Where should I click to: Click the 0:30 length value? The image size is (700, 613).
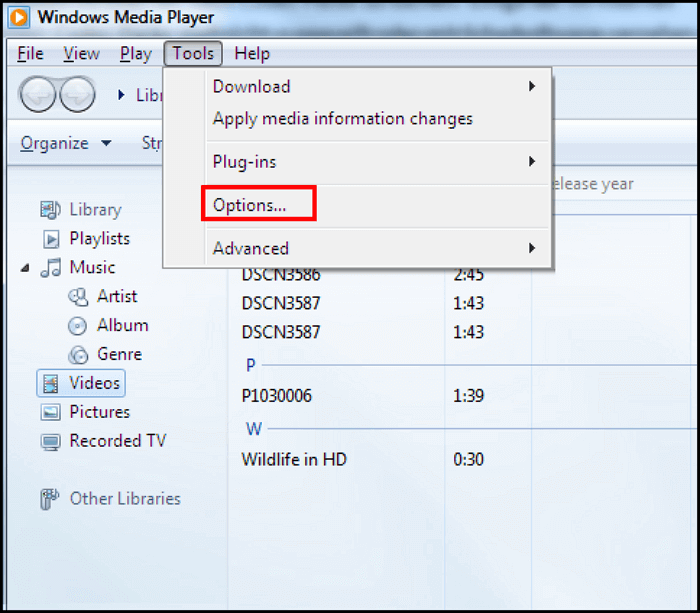tap(468, 459)
